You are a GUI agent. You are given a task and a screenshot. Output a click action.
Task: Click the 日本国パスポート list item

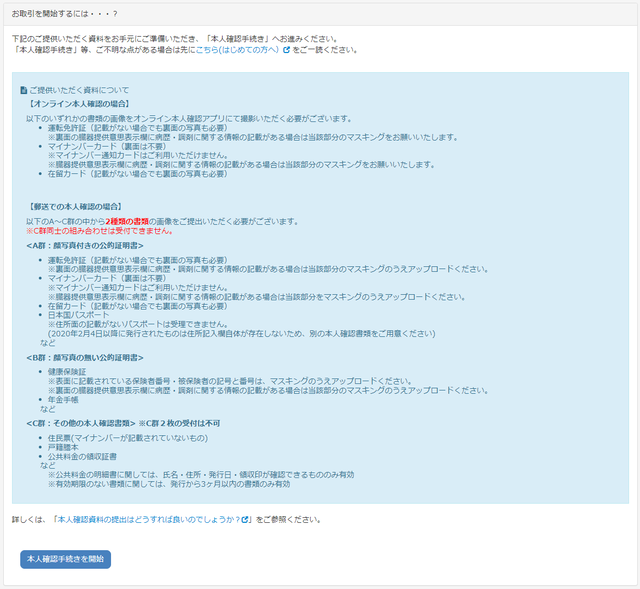point(78,315)
